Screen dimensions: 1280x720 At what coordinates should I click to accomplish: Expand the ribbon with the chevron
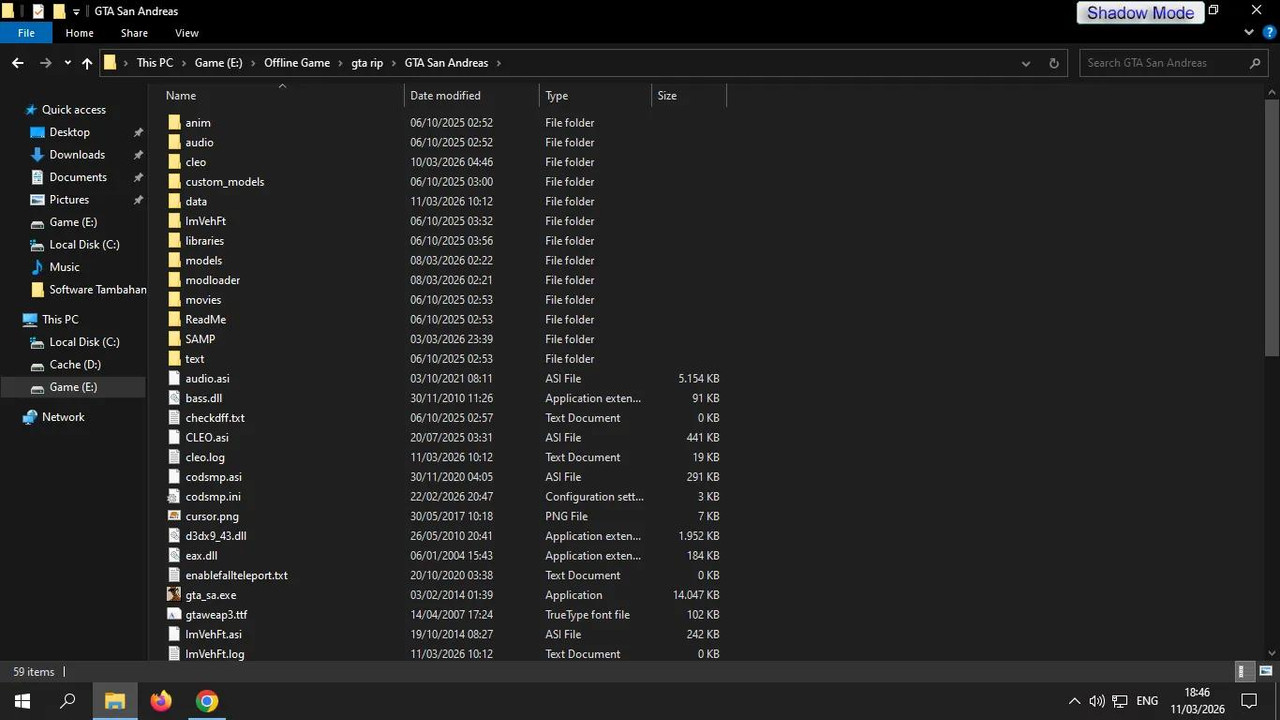coord(1249,33)
